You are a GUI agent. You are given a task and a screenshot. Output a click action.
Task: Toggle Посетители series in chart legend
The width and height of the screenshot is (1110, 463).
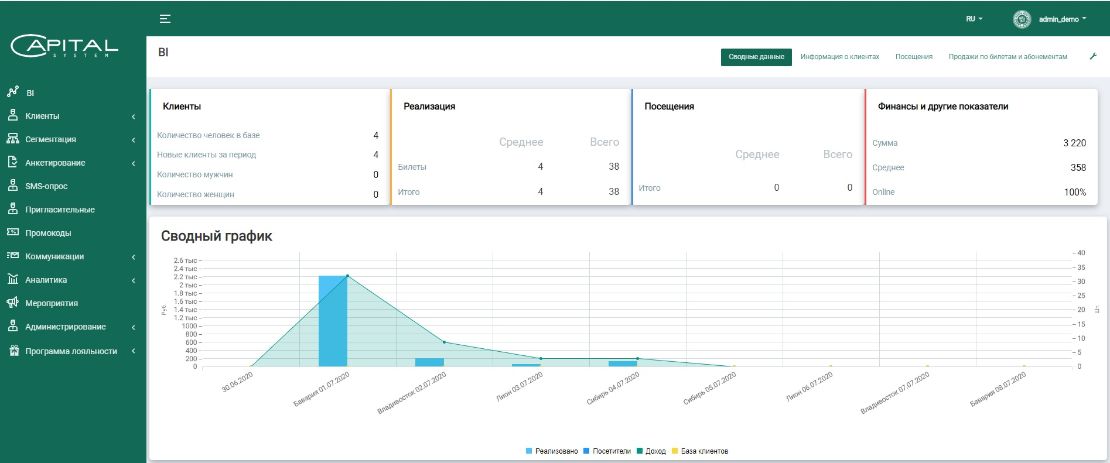point(608,452)
